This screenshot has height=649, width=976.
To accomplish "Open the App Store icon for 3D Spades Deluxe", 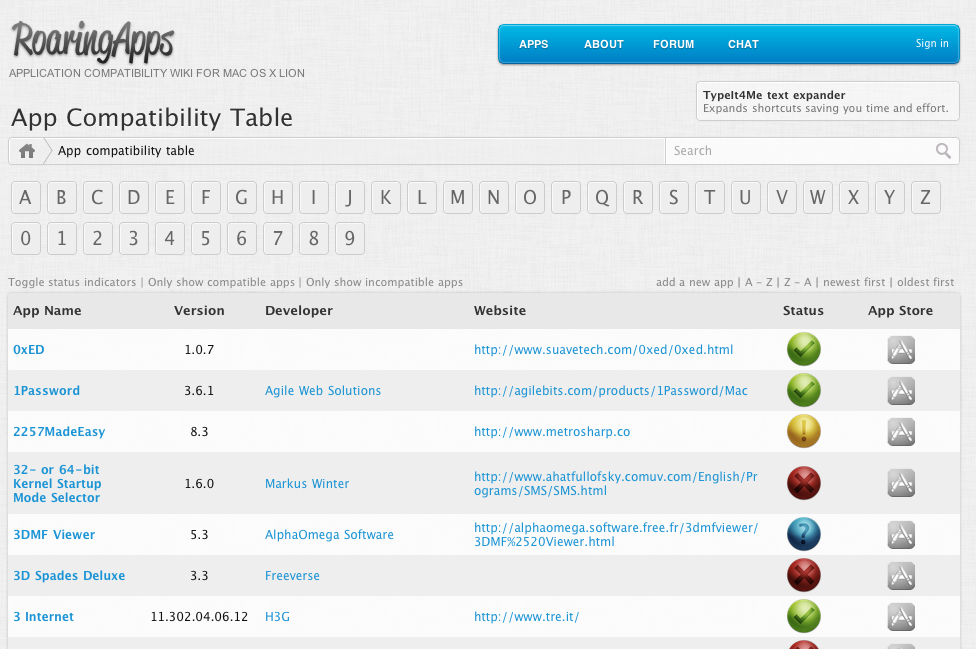I will point(901,576).
